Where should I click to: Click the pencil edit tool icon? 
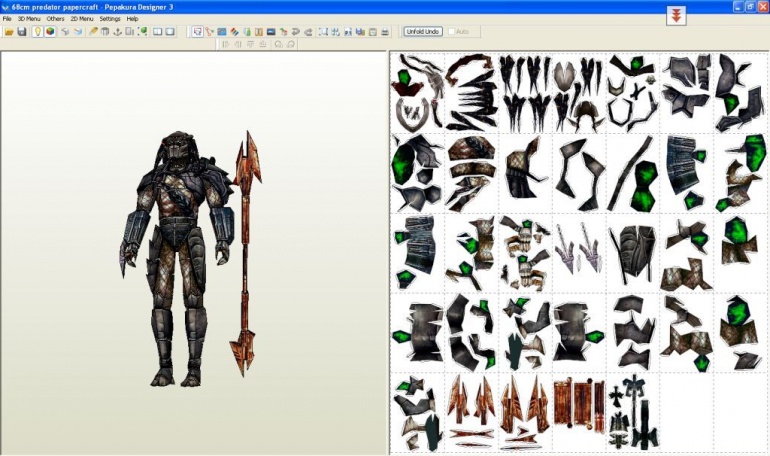(93, 32)
